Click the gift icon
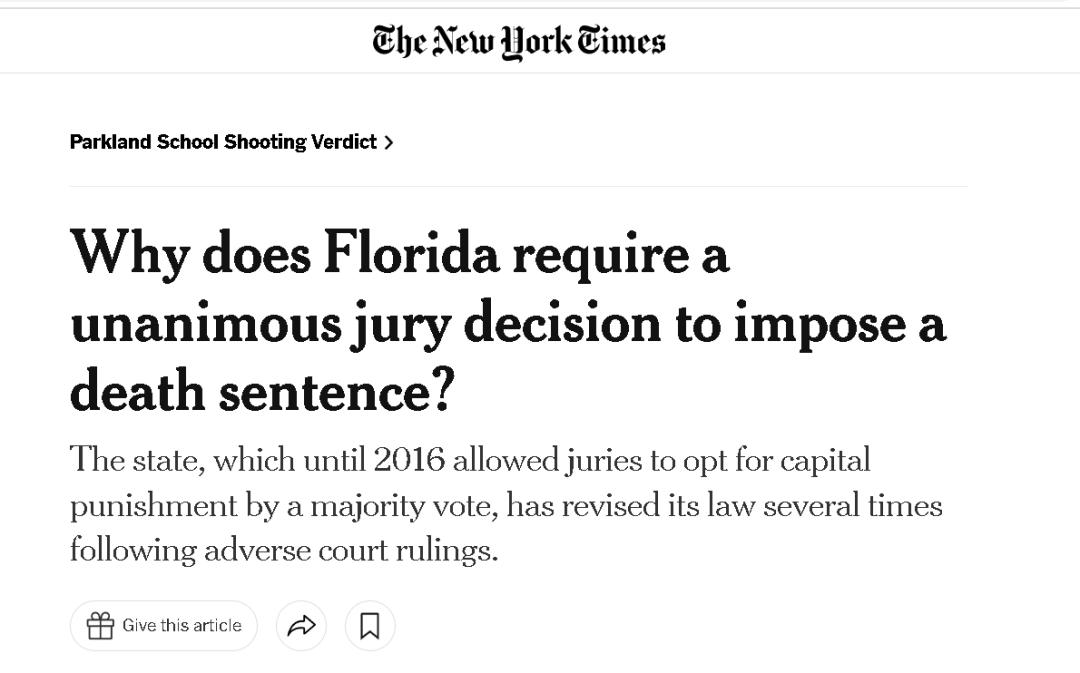 (100, 626)
